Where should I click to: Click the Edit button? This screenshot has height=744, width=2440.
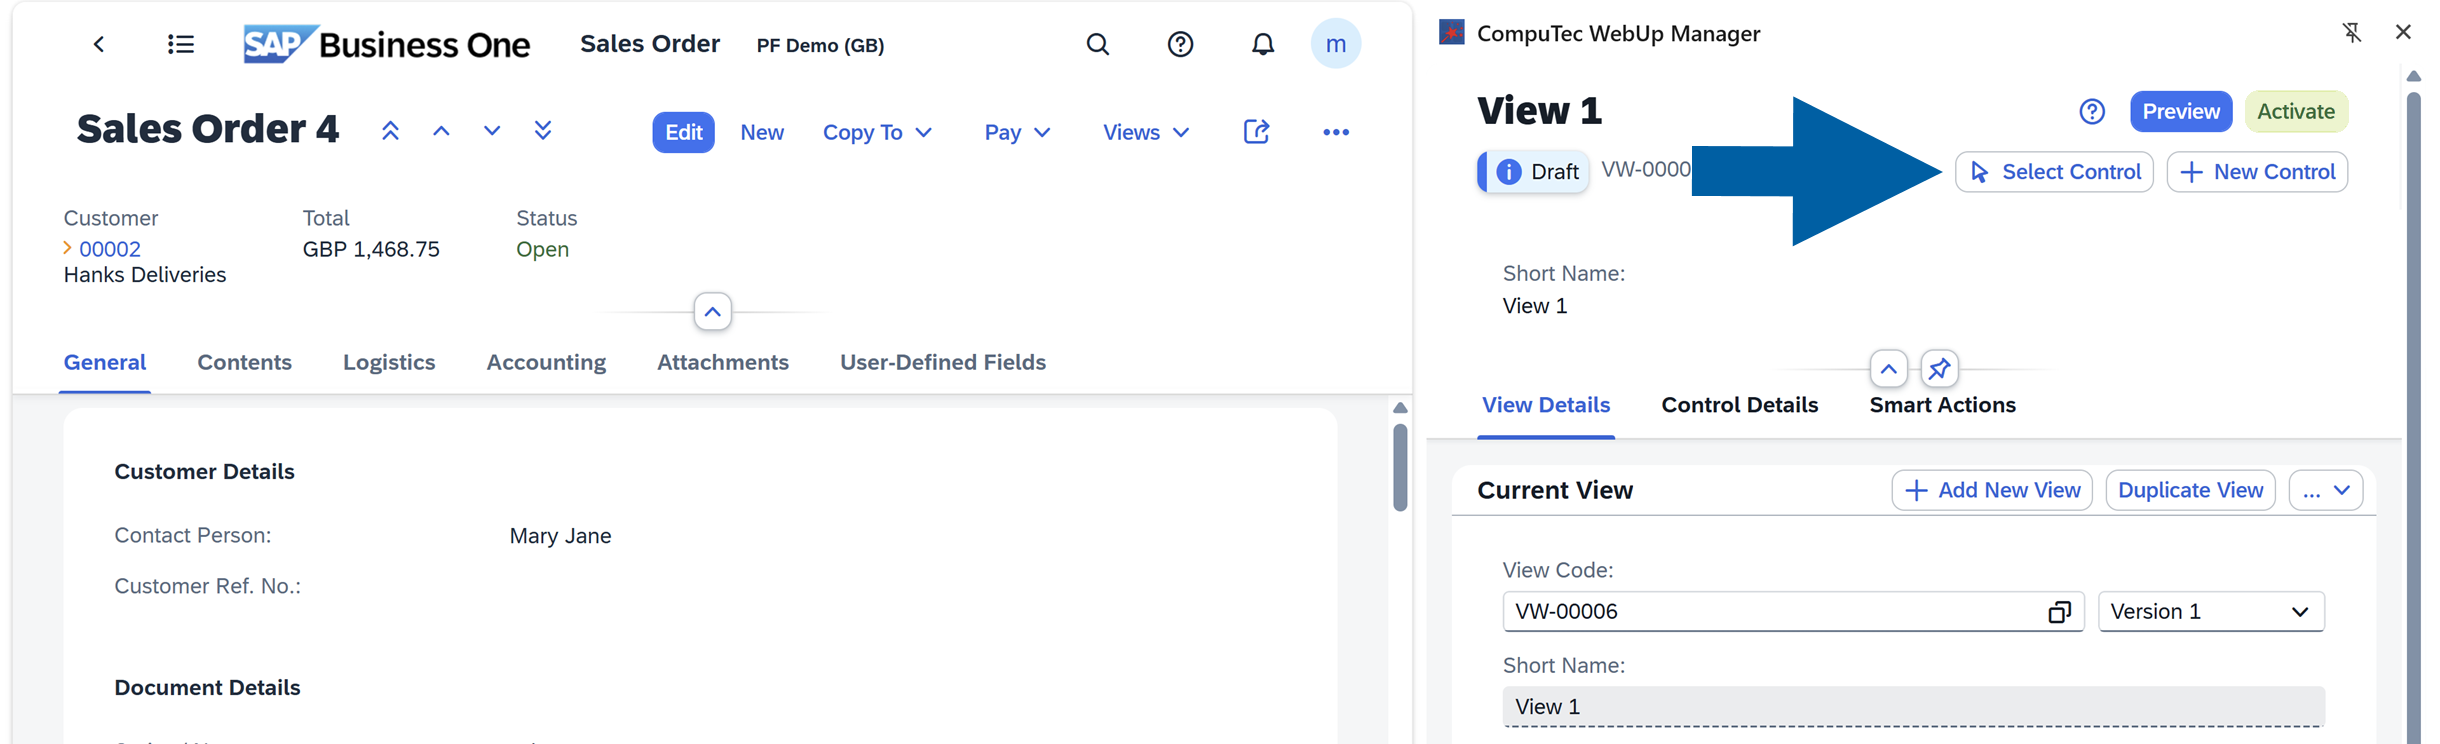coord(683,132)
